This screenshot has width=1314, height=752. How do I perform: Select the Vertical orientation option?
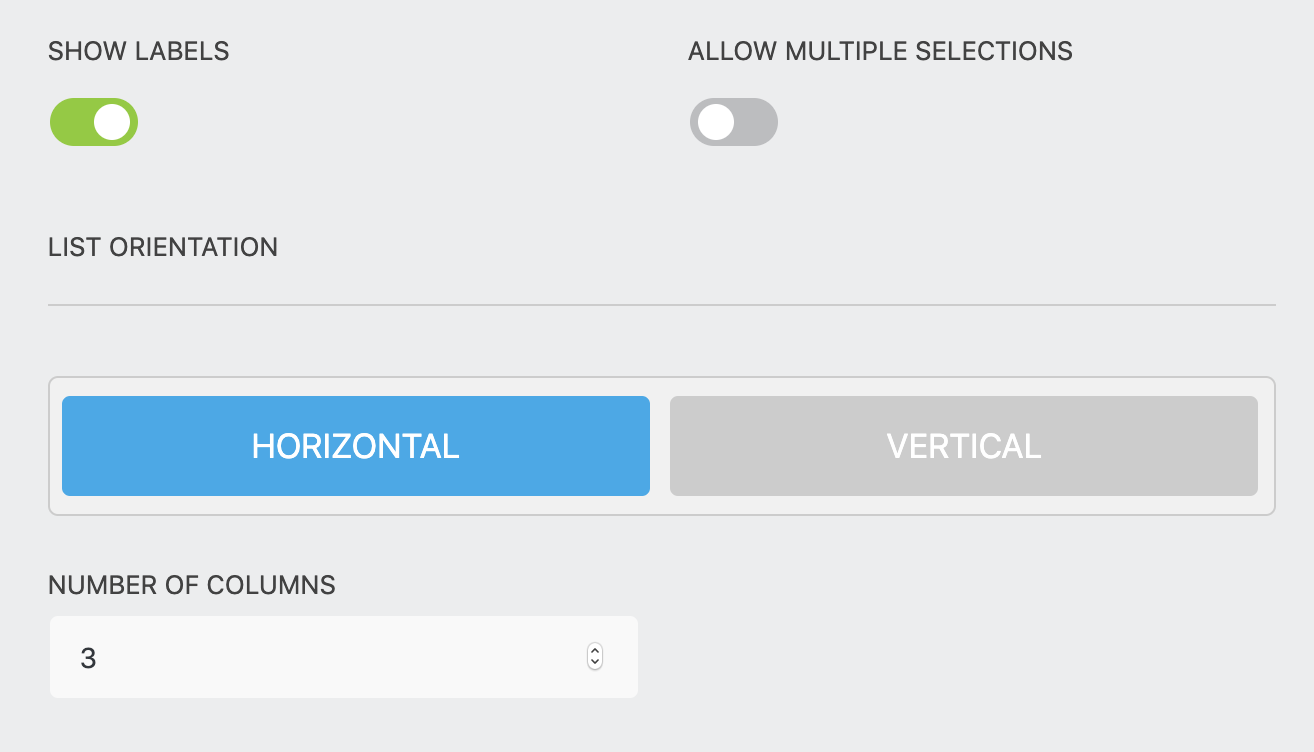coord(963,446)
